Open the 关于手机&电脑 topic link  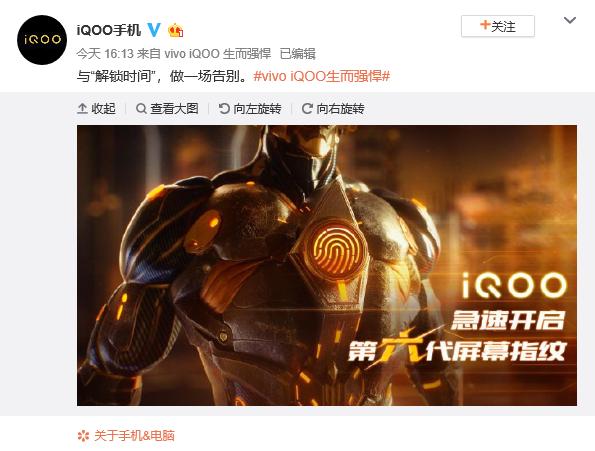click(134, 436)
